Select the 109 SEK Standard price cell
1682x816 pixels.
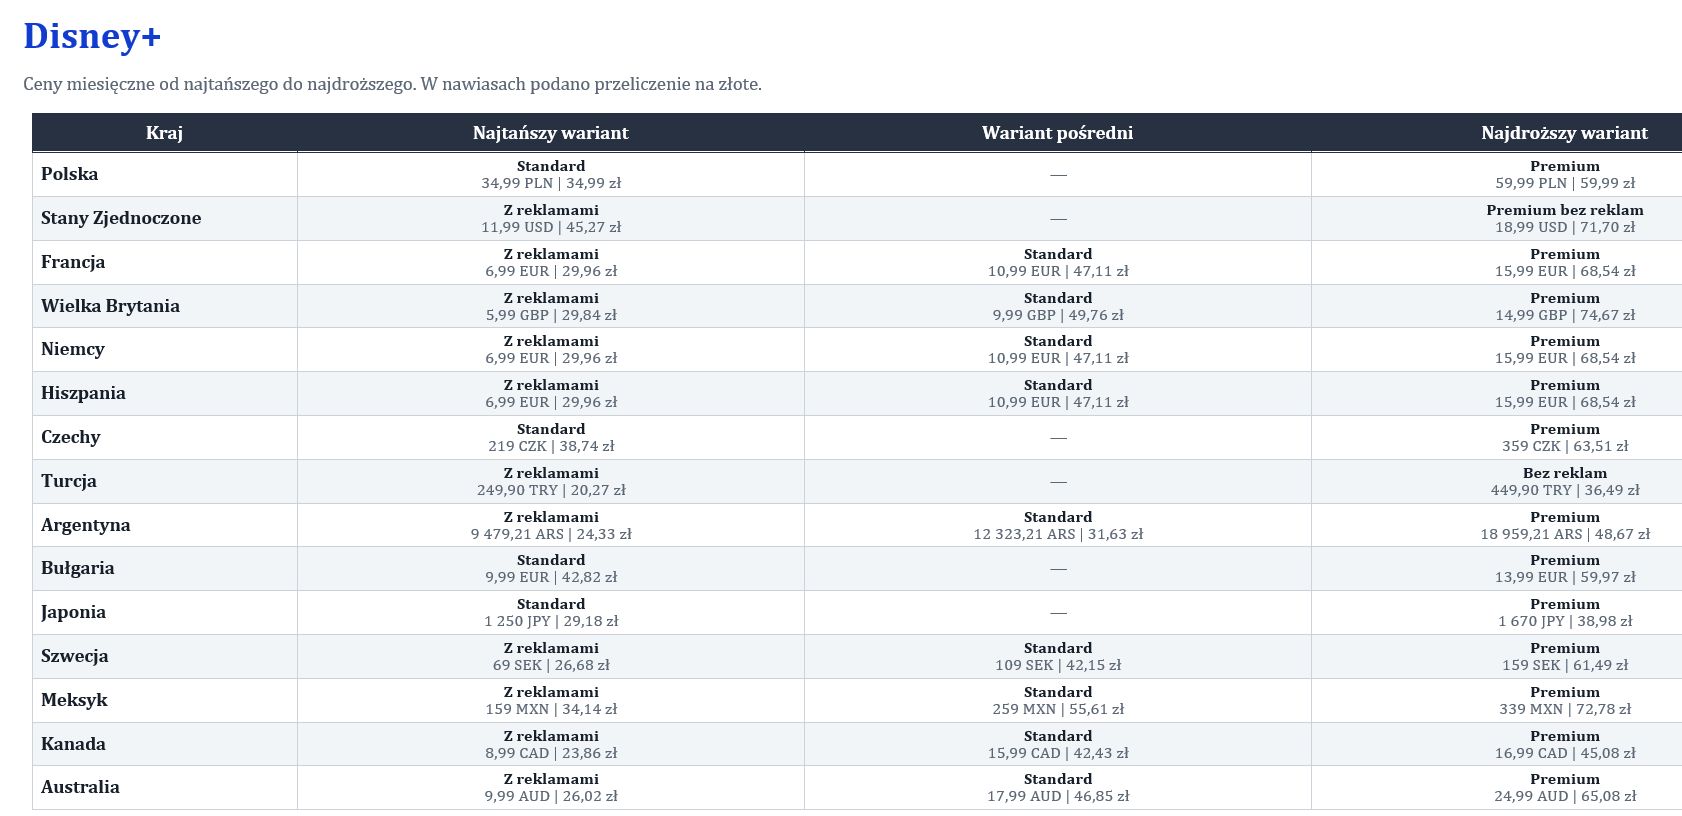pos(1058,656)
